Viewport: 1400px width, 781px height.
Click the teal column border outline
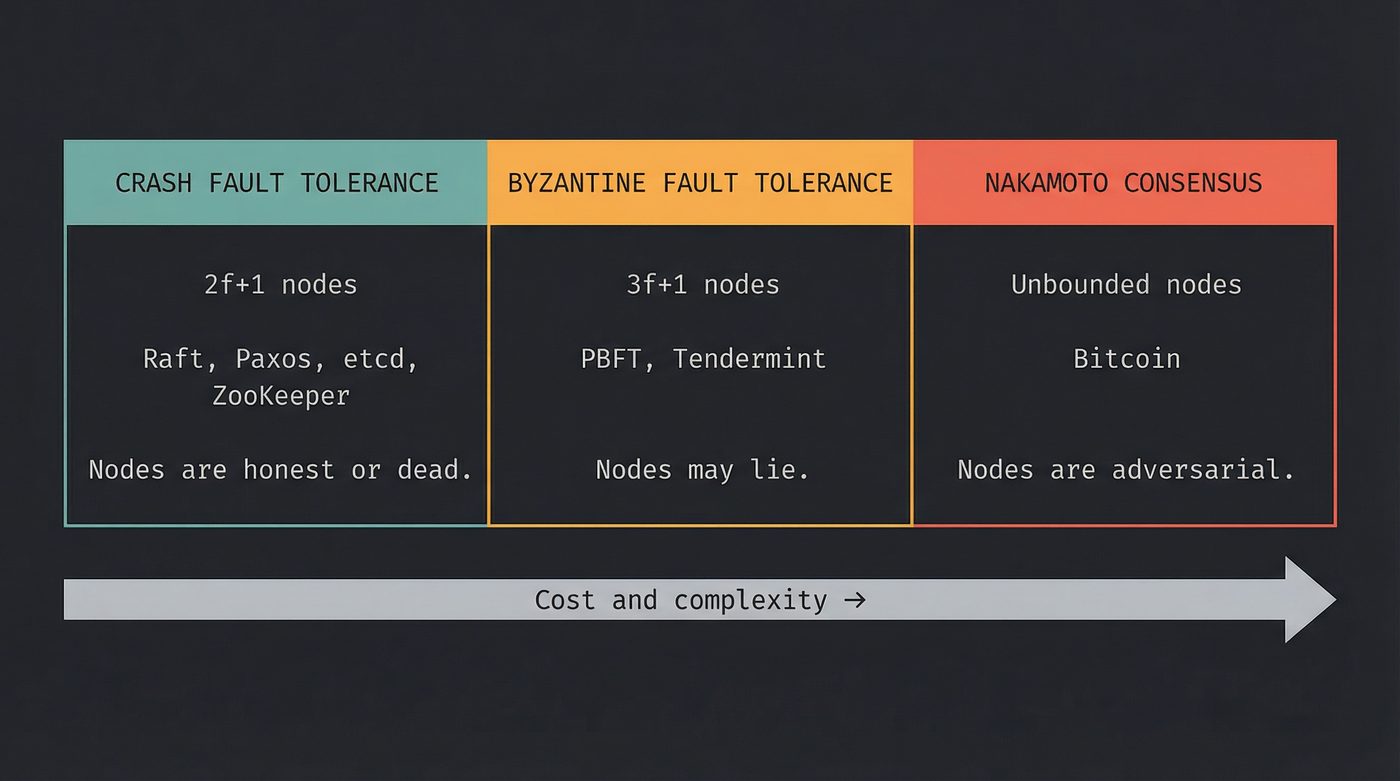pyautogui.click(x=66, y=370)
